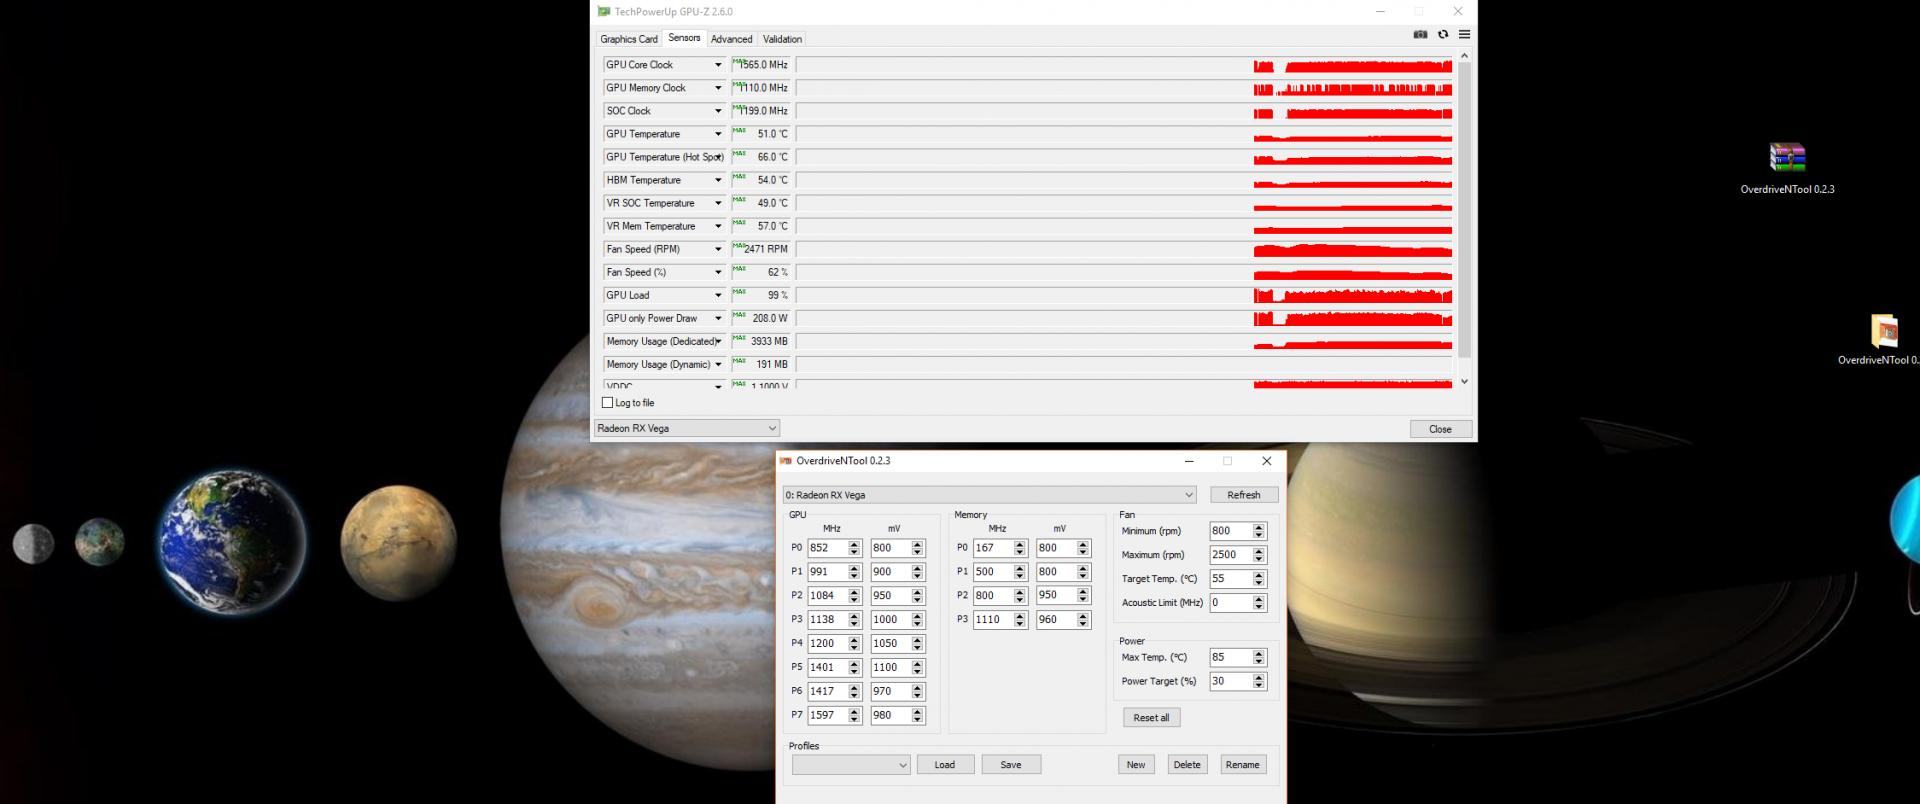This screenshot has height=804, width=1920.
Task: Click the OverdriveNTool title bar app icon
Action: pos(786,461)
